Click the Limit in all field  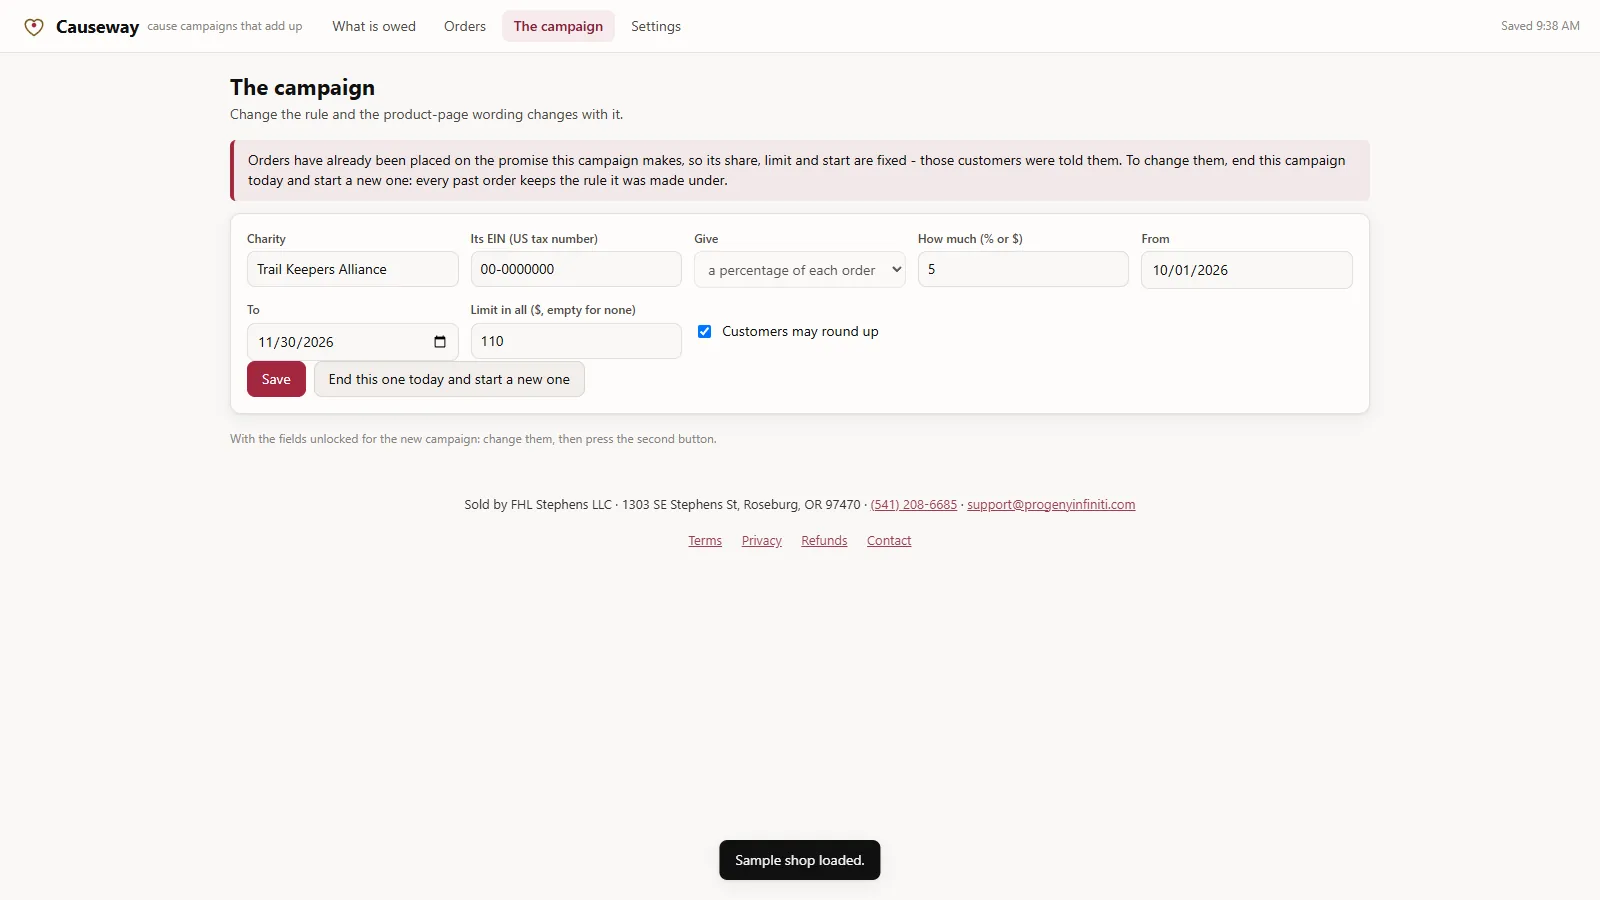pos(576,341)
